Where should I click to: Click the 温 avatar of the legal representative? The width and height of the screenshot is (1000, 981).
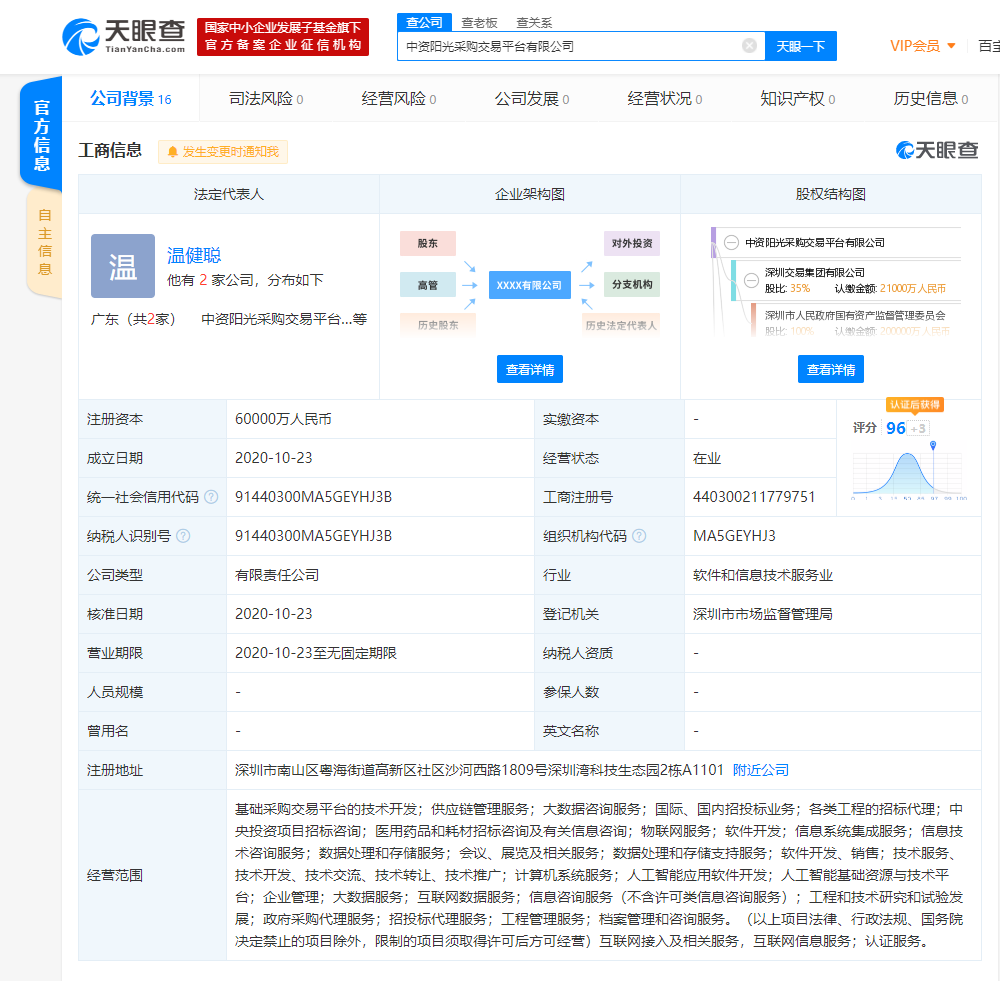(123, 266)
